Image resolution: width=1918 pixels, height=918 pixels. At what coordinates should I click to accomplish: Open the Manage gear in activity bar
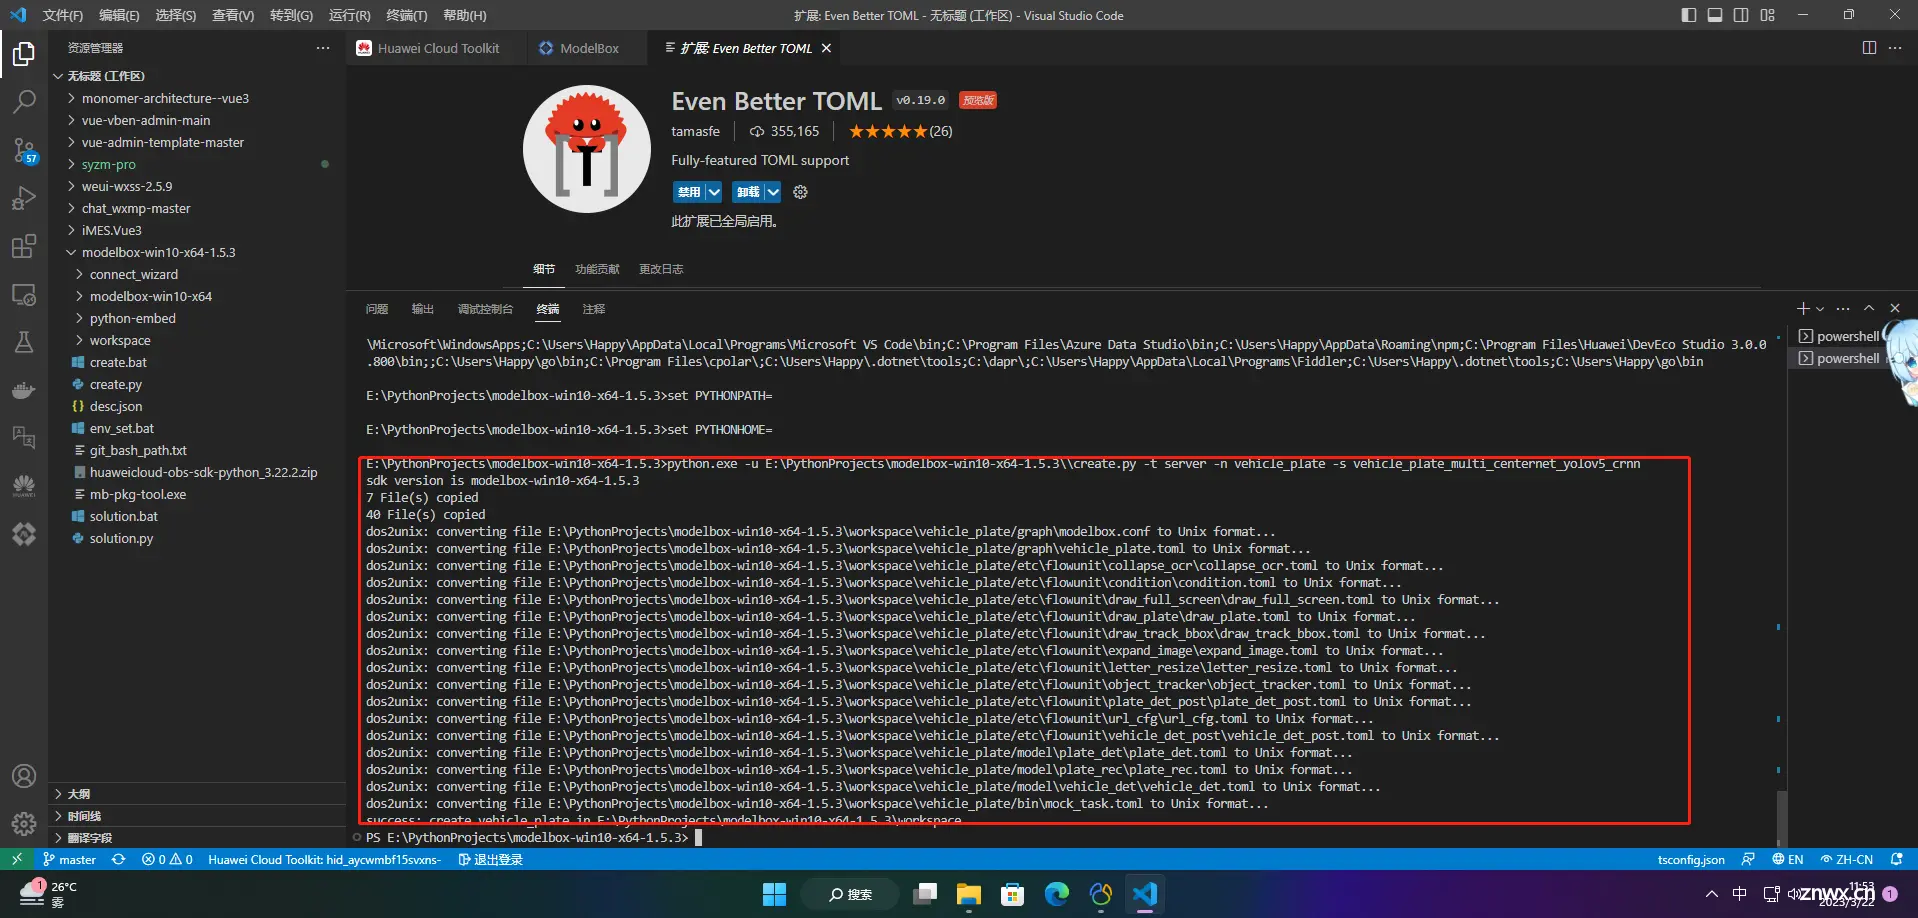(24, 824)
